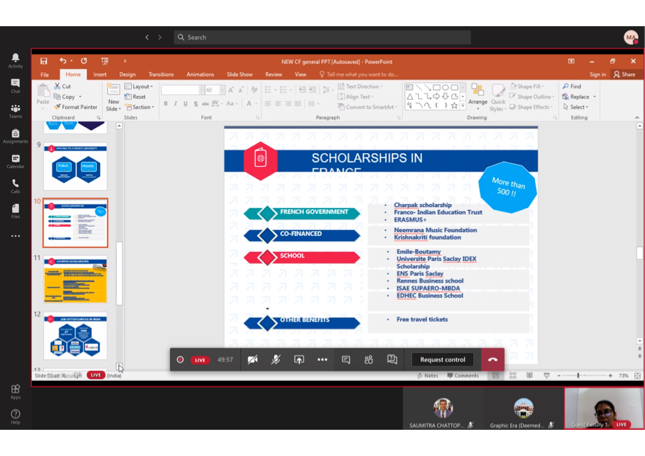Expand the Section dropdown in Slides group
The width and height of the screenshot is (645, 456).
pos(141,107)
